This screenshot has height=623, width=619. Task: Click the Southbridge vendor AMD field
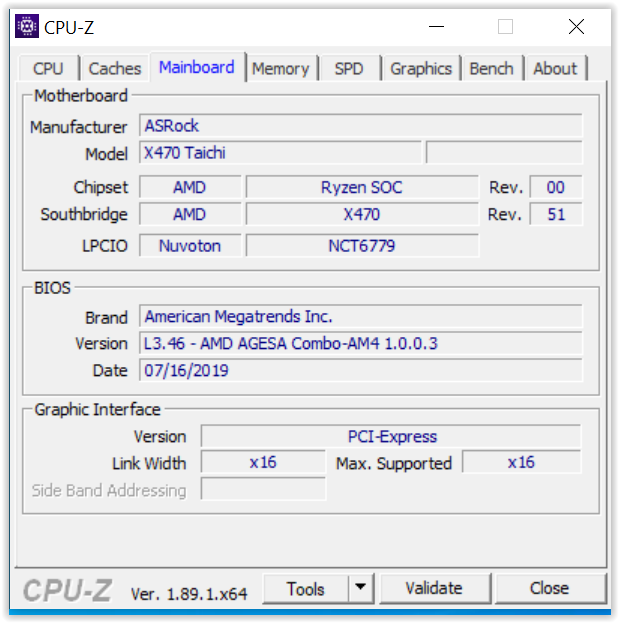click(190, 215)
